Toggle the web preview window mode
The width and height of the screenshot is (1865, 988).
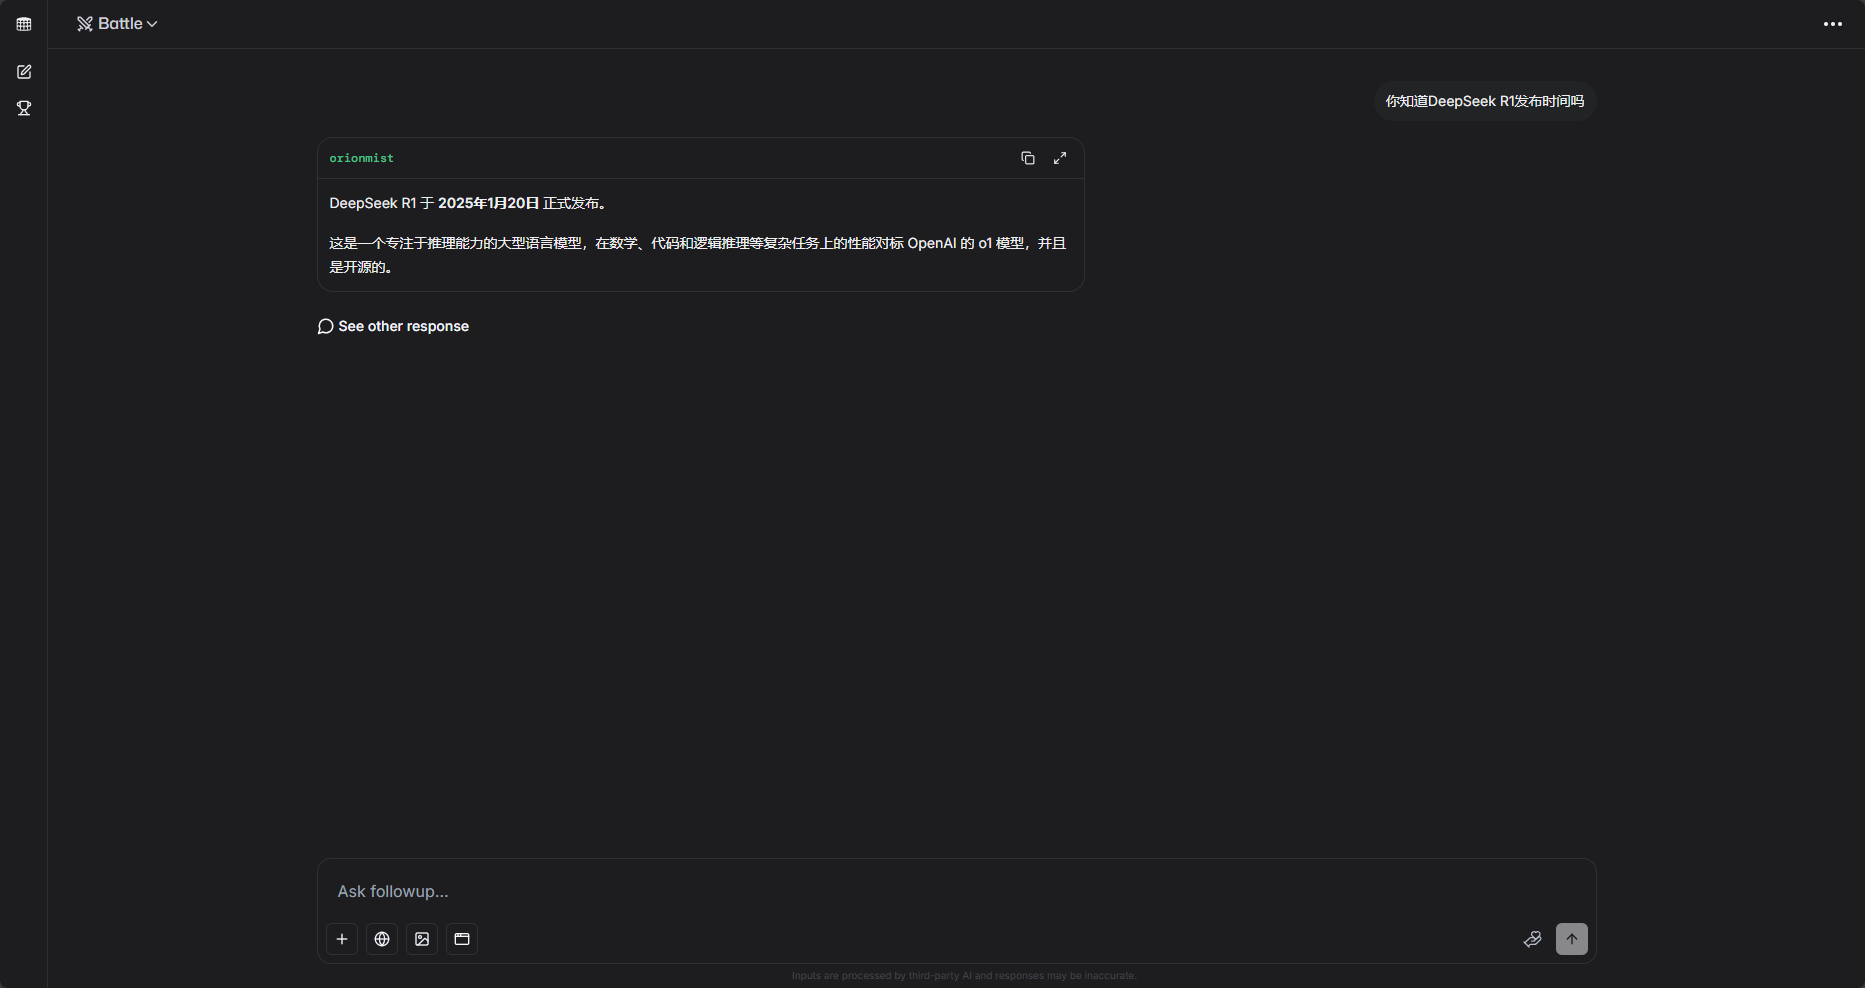(462, 939)
